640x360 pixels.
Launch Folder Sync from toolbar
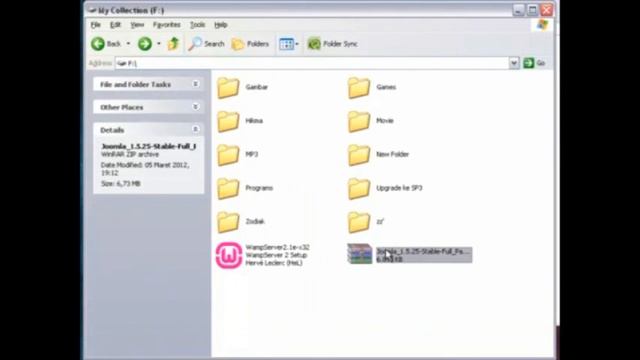(x=332, y=44)
